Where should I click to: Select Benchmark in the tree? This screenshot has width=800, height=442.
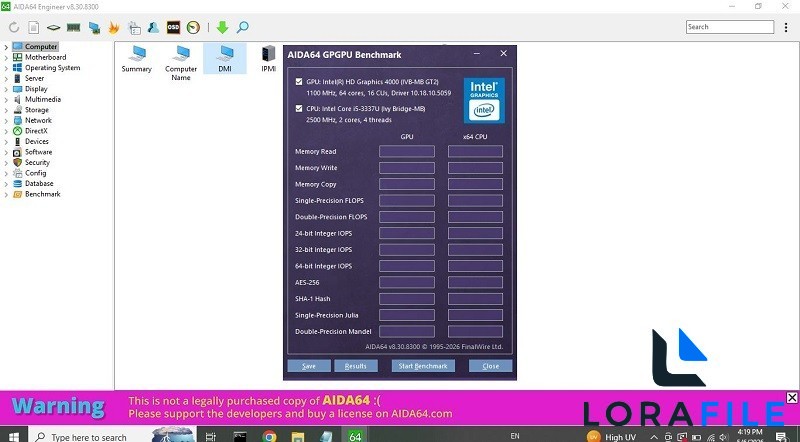click(x=43, y=194)
